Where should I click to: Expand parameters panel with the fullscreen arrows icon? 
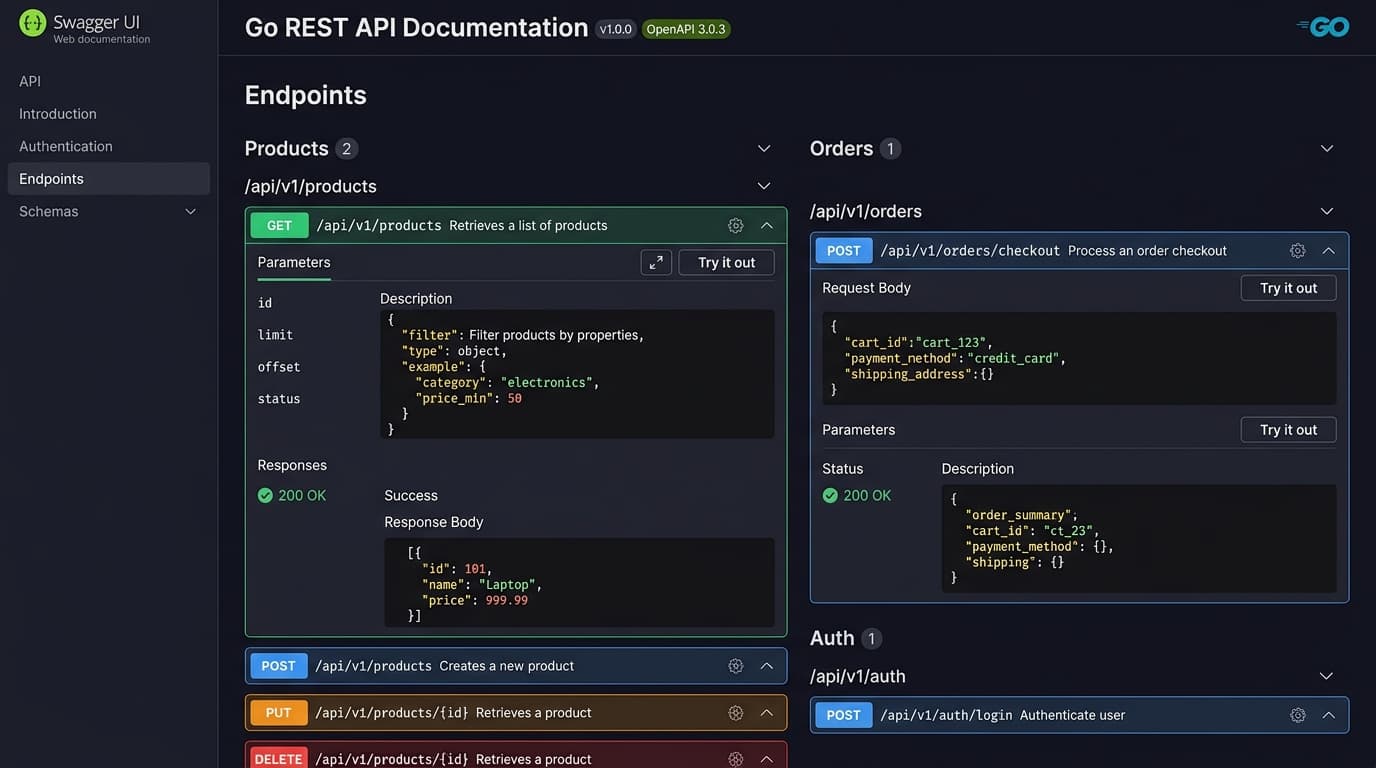[x=656, y=262]
